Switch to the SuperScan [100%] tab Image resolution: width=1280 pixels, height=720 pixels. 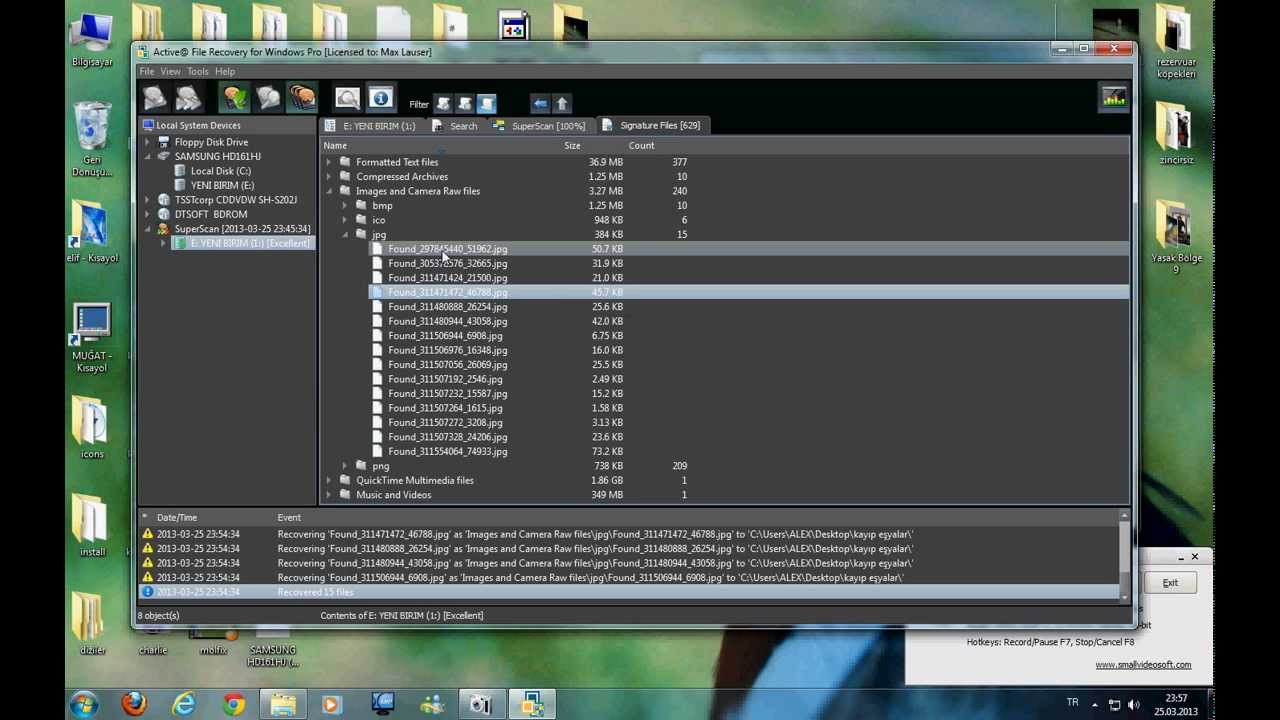coord(540,126)
